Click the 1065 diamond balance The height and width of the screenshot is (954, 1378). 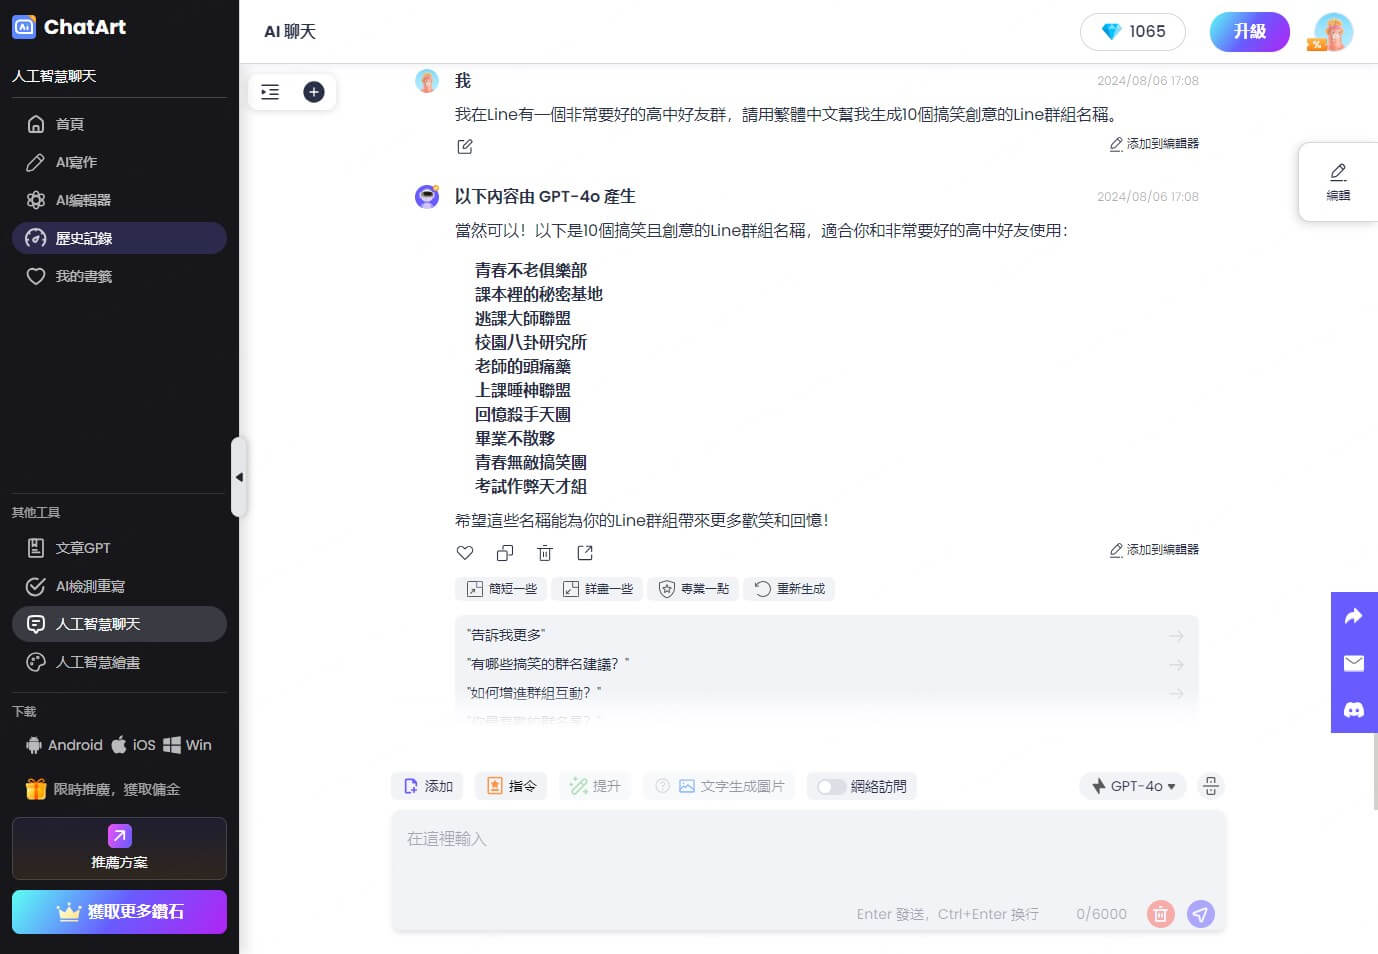click(x=1133, y=32)
